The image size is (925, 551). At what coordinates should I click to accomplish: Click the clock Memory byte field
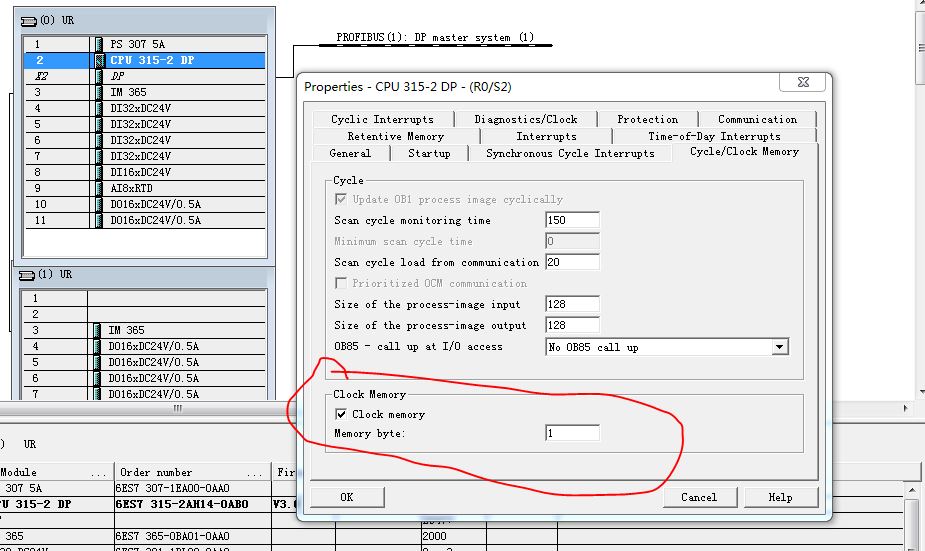(572, 433)
